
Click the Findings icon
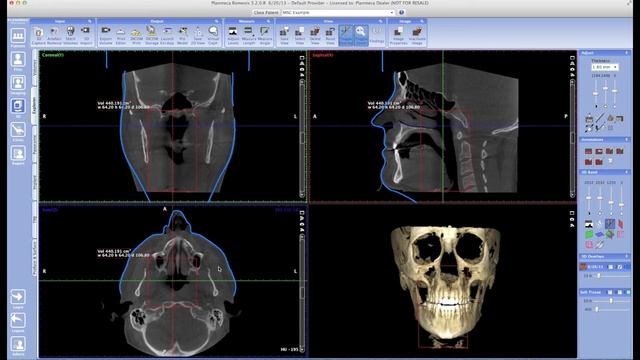pos(377,35)
